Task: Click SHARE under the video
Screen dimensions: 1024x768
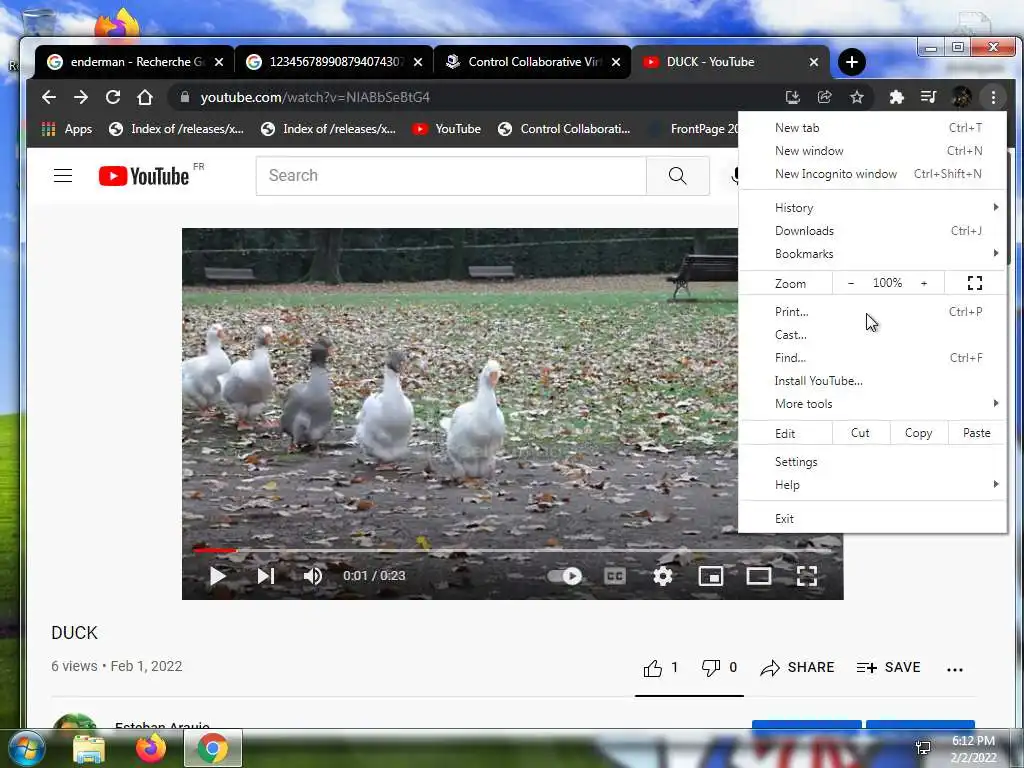Action: tap(797, 668)
